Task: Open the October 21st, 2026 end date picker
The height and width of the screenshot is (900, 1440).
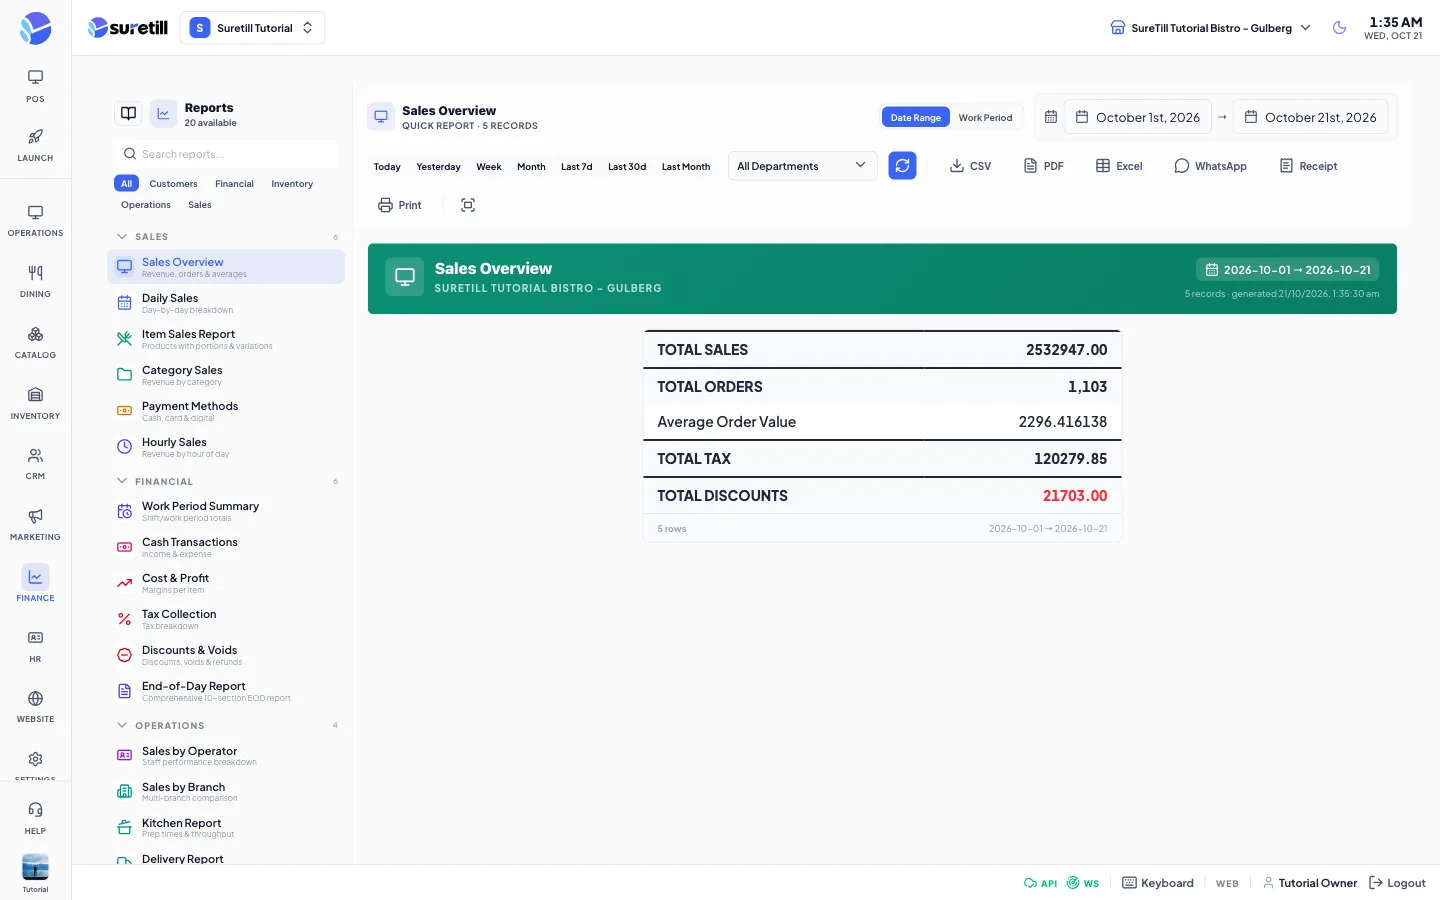Action: point(1310,117)
